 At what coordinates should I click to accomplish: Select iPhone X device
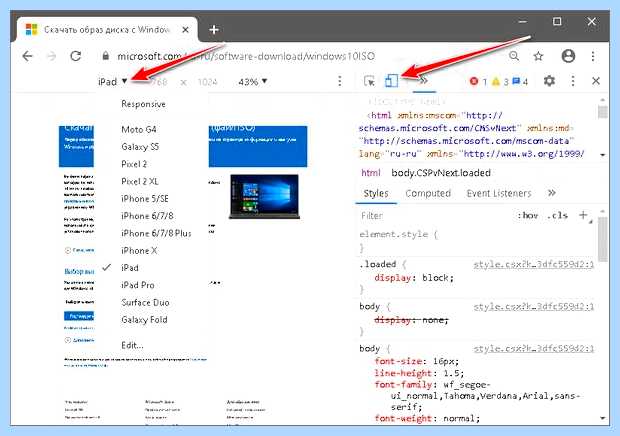pyautogui.click(x=139, y=251)
